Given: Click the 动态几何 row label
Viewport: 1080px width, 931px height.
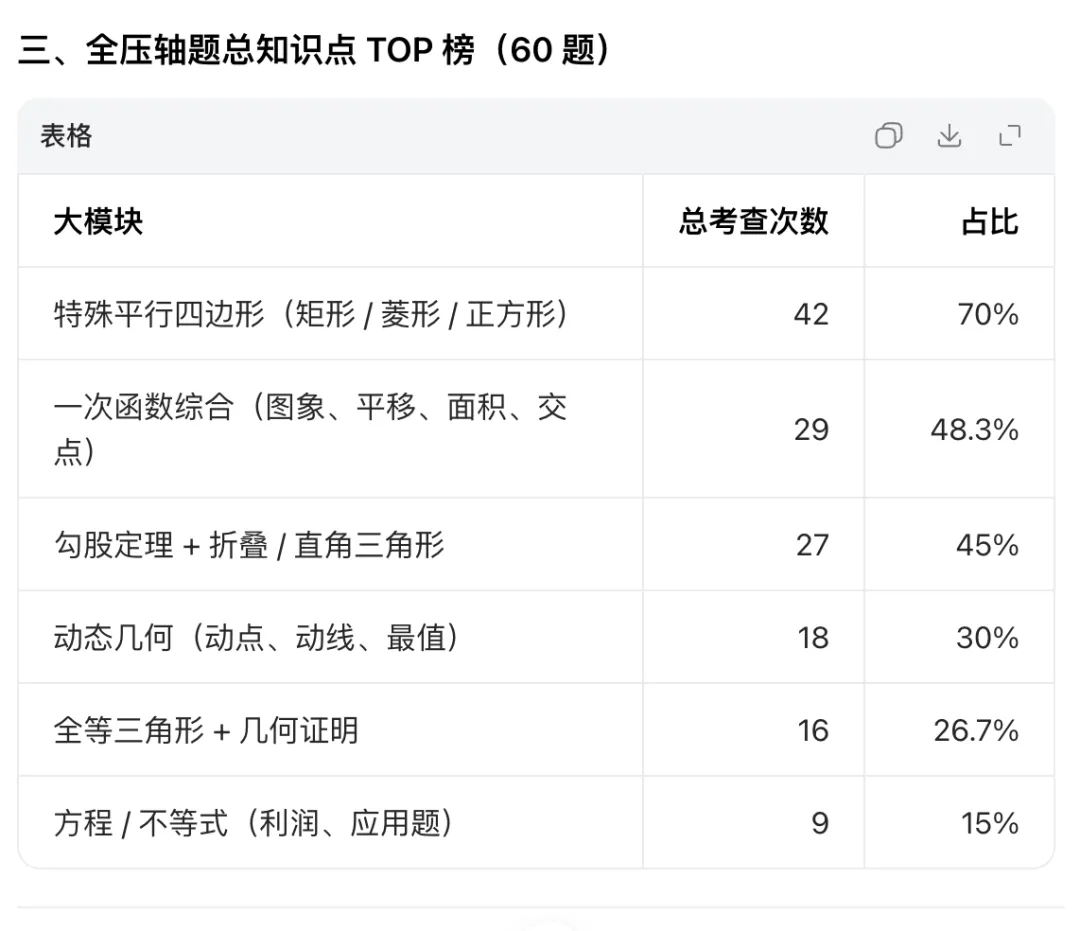Looking at the screenshot, I should [256, 638].
